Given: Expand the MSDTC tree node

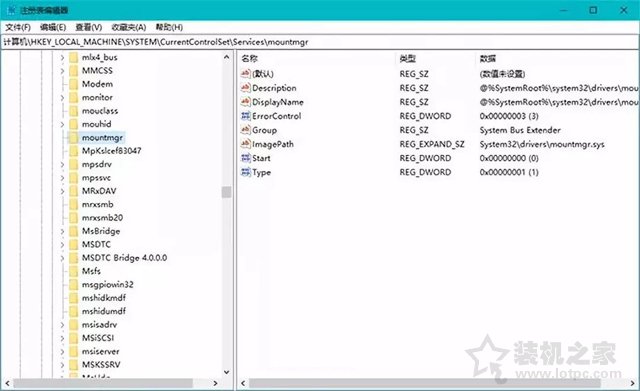Looking at the screenshot, I should (62, 245).
